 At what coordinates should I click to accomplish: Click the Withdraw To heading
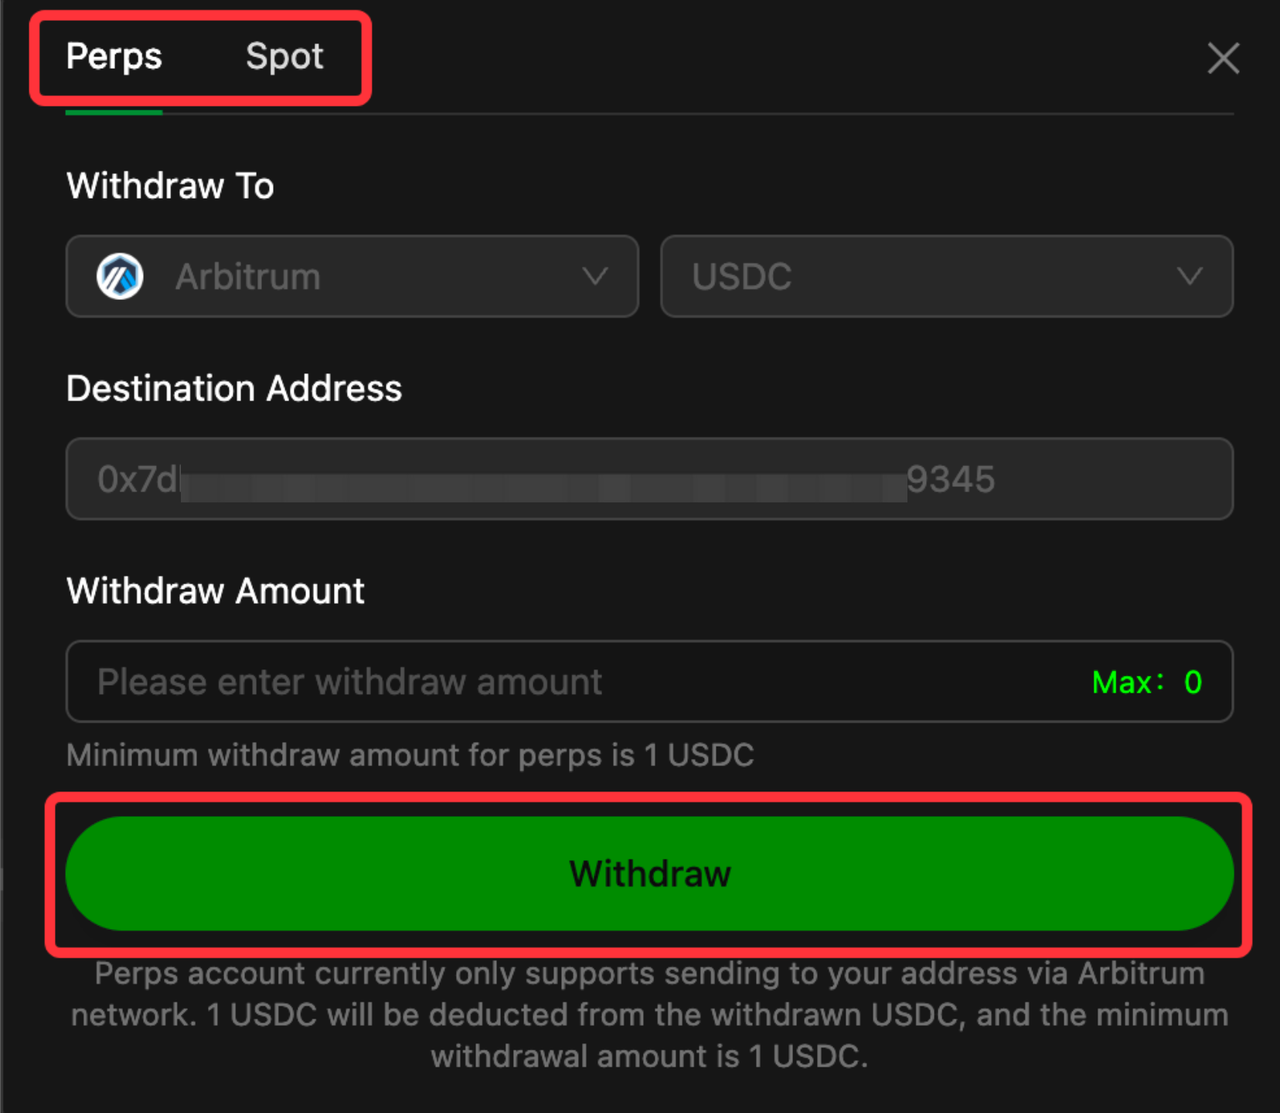(x=170, y=186)
